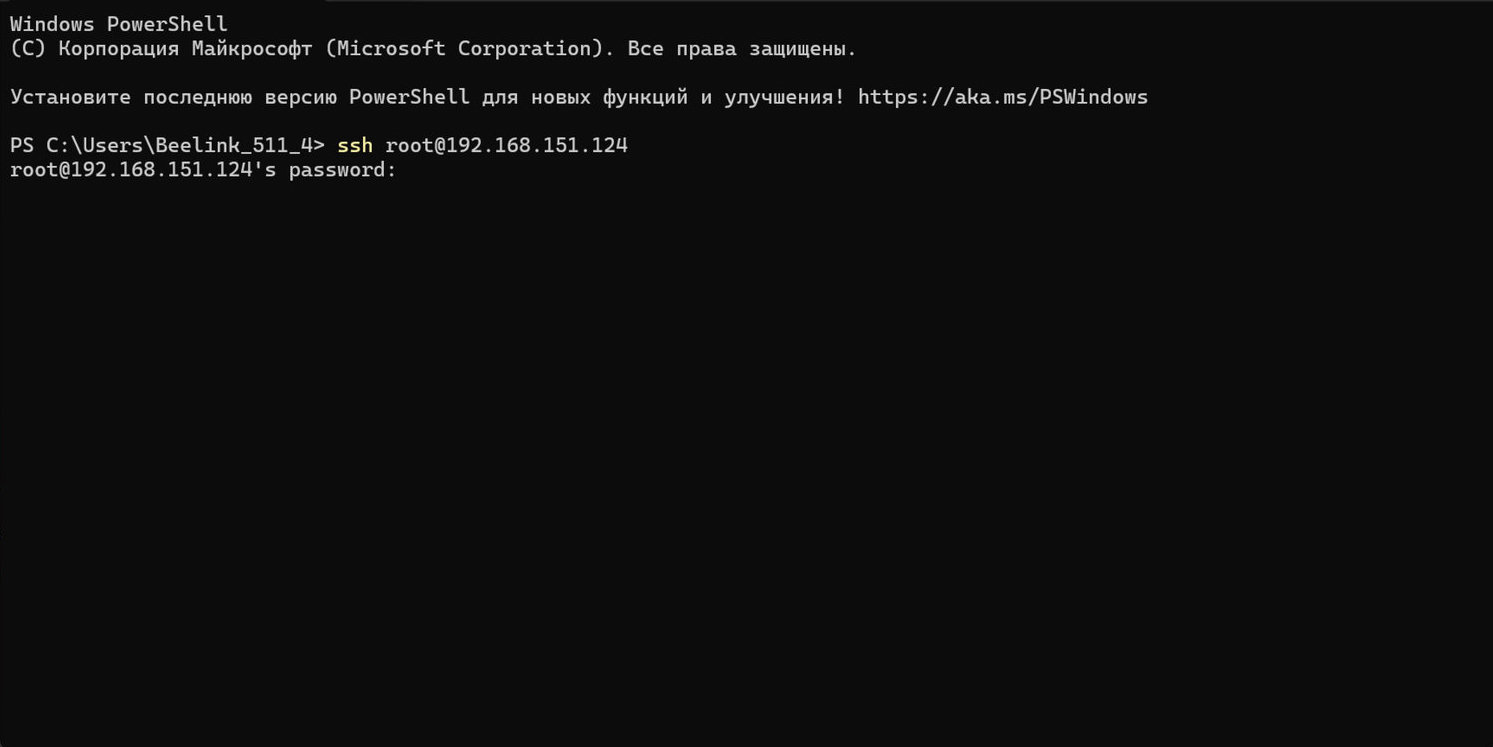Viewport: 1493px width, 747px height.
Task: Click the word "password:"
Action: coord(343,170)
